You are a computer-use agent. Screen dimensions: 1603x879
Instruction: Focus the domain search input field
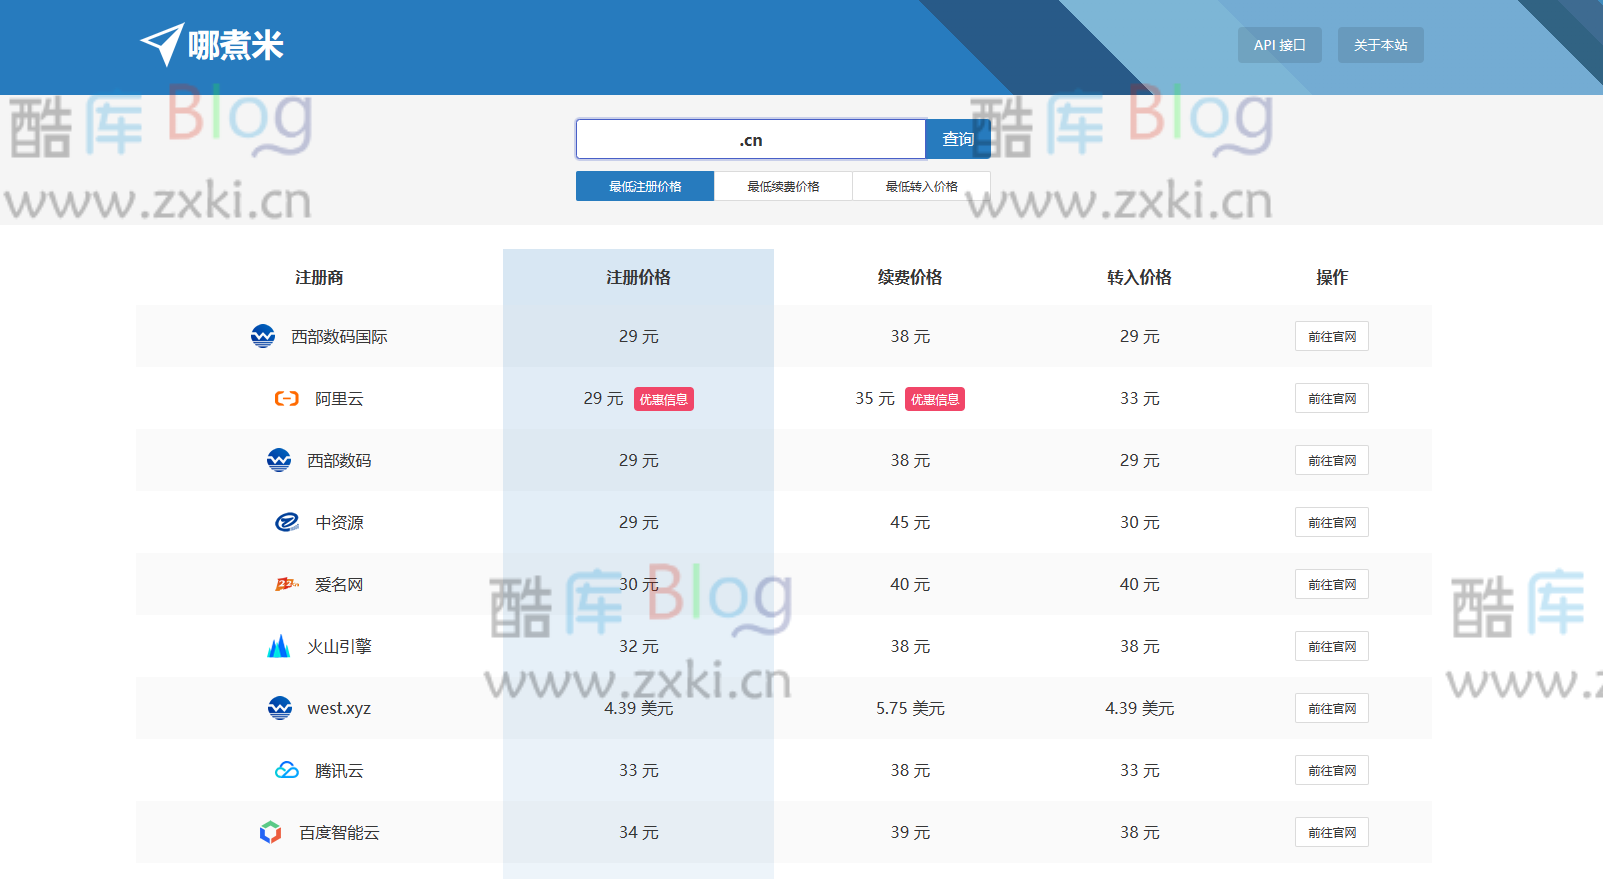[751, 139]
